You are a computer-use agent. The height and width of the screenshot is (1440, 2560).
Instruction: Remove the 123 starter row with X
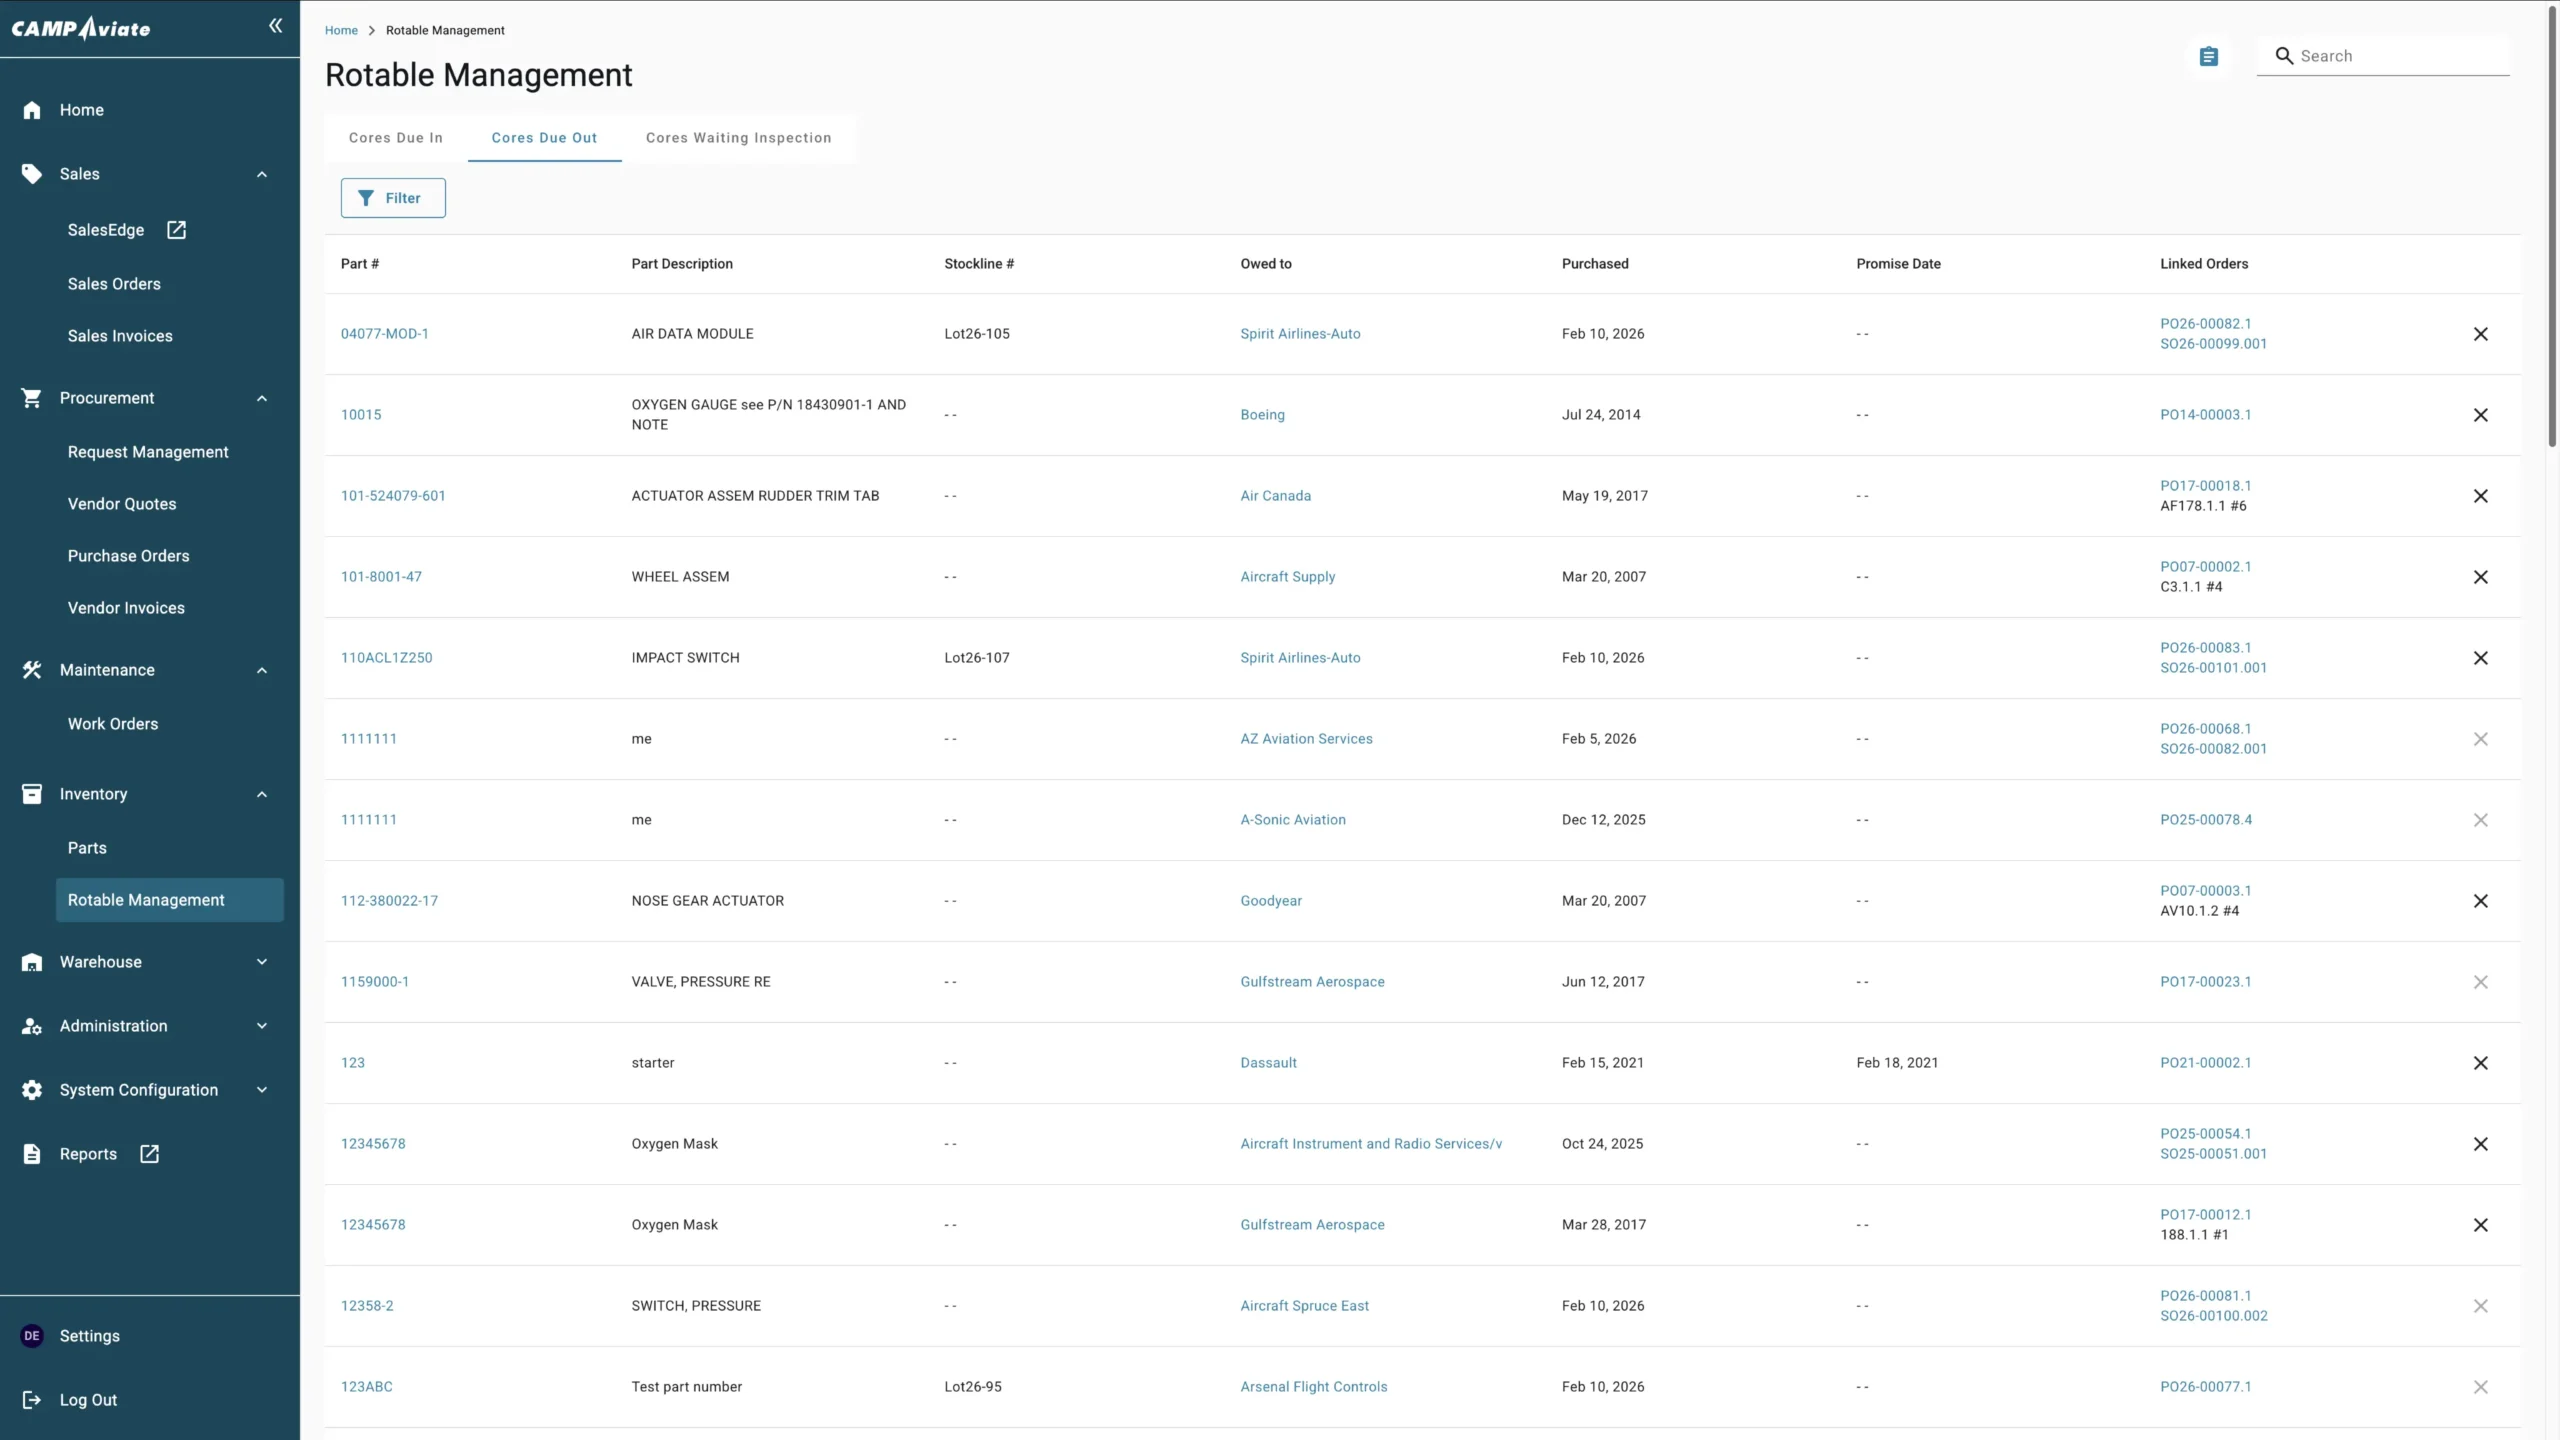pyautogui.click(x=2481, y=1063)
